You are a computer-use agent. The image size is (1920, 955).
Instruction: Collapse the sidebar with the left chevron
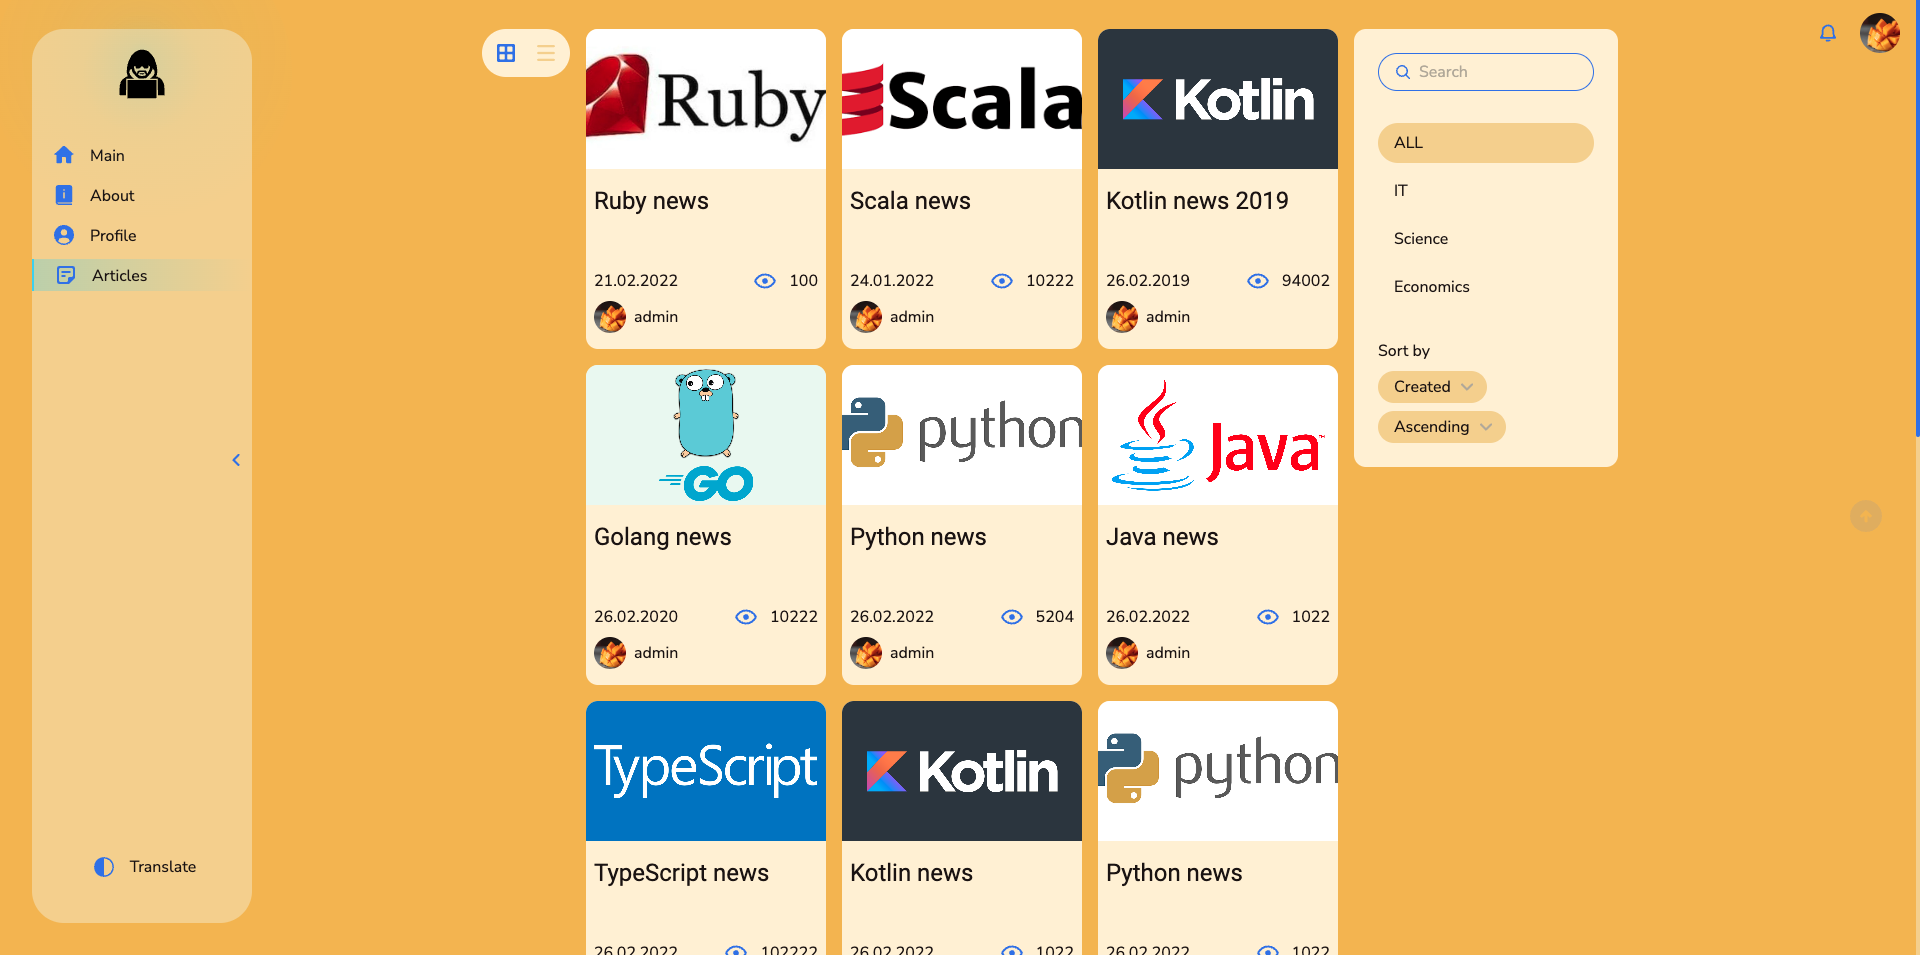click(x=236, y=460)
